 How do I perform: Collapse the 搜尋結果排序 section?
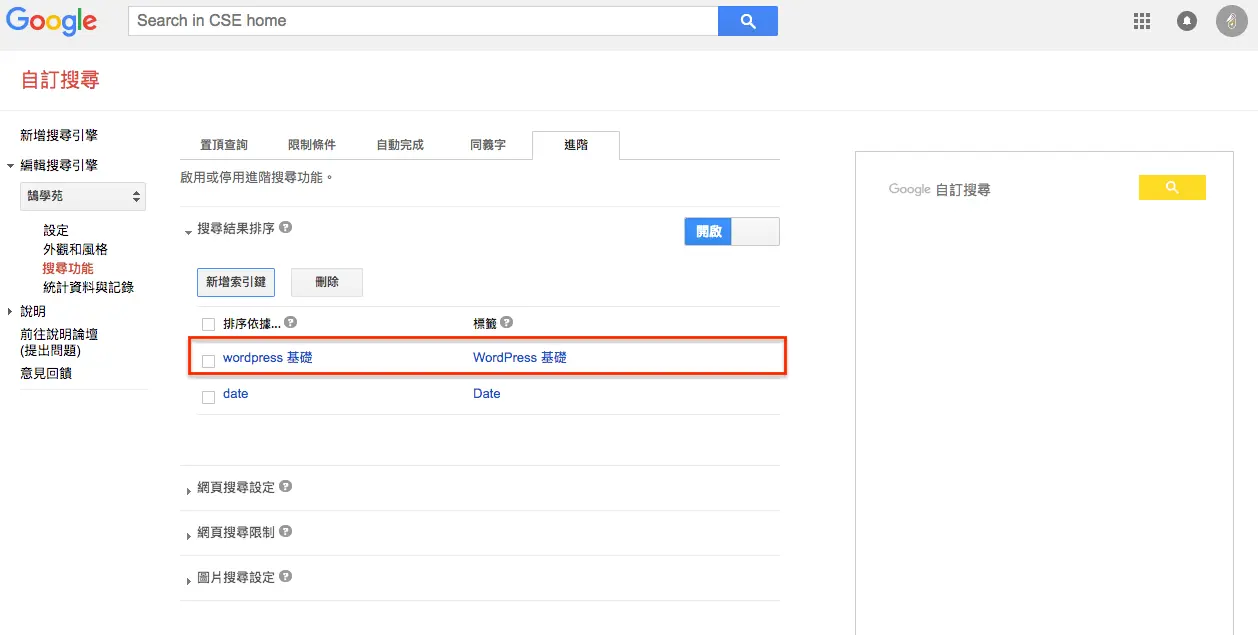click(189, 232)
